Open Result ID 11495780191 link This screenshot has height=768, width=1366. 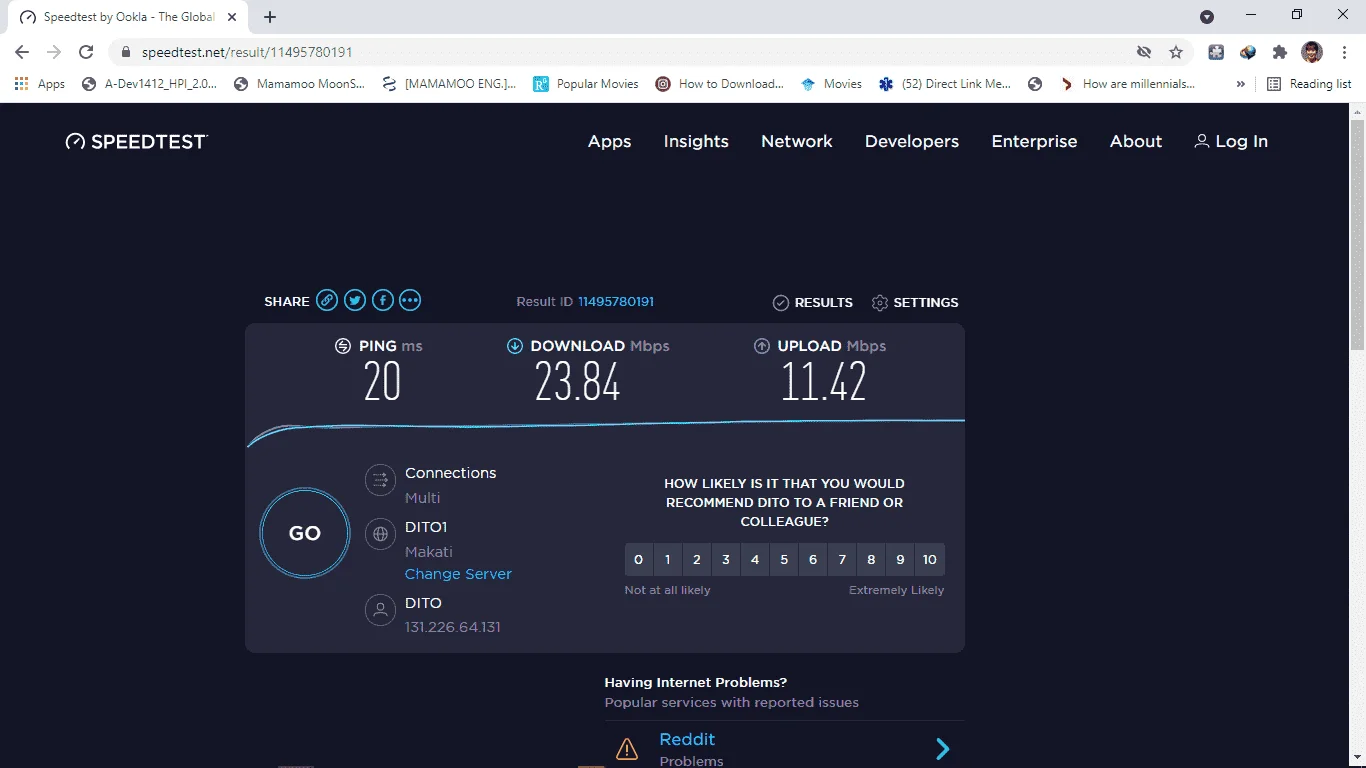click(616, 301)
